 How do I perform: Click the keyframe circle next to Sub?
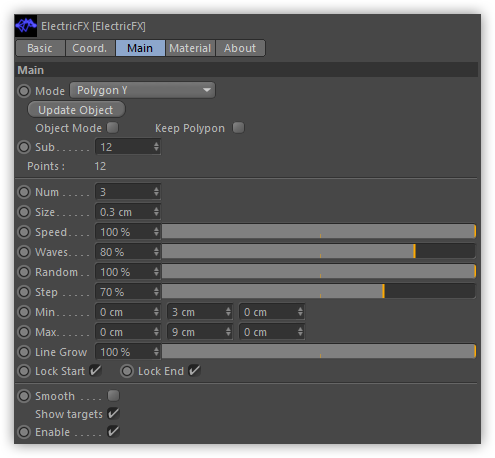[24, 147]
